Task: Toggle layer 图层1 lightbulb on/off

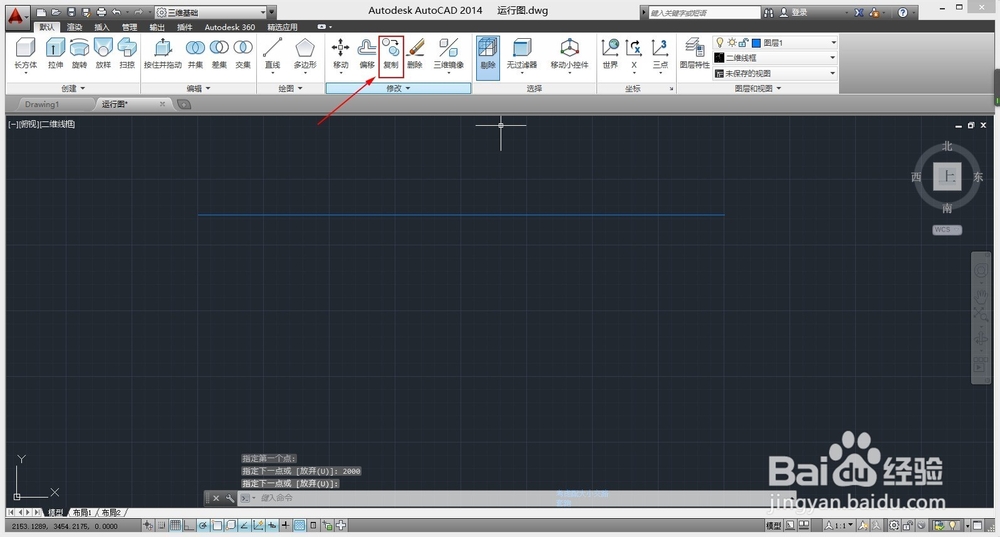Action: 720,42
